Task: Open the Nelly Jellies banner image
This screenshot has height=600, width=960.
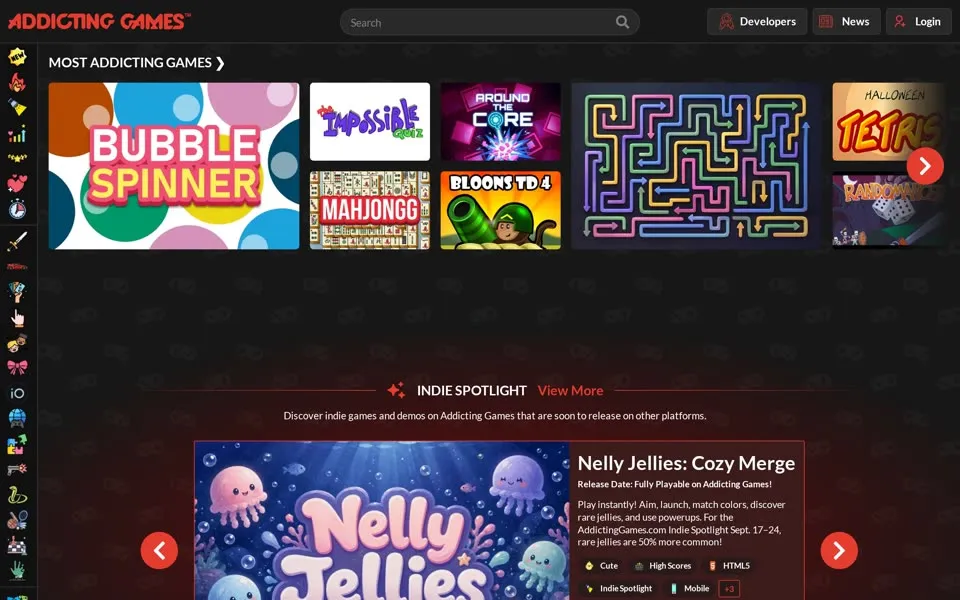Action: pos(382,521)
